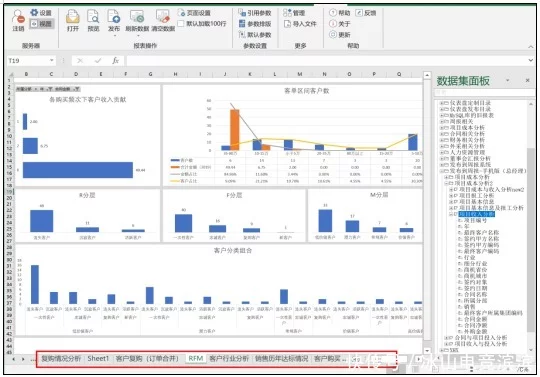
Task: Click the 清空数据 clear data icon
Action: (x=163, y=21)
